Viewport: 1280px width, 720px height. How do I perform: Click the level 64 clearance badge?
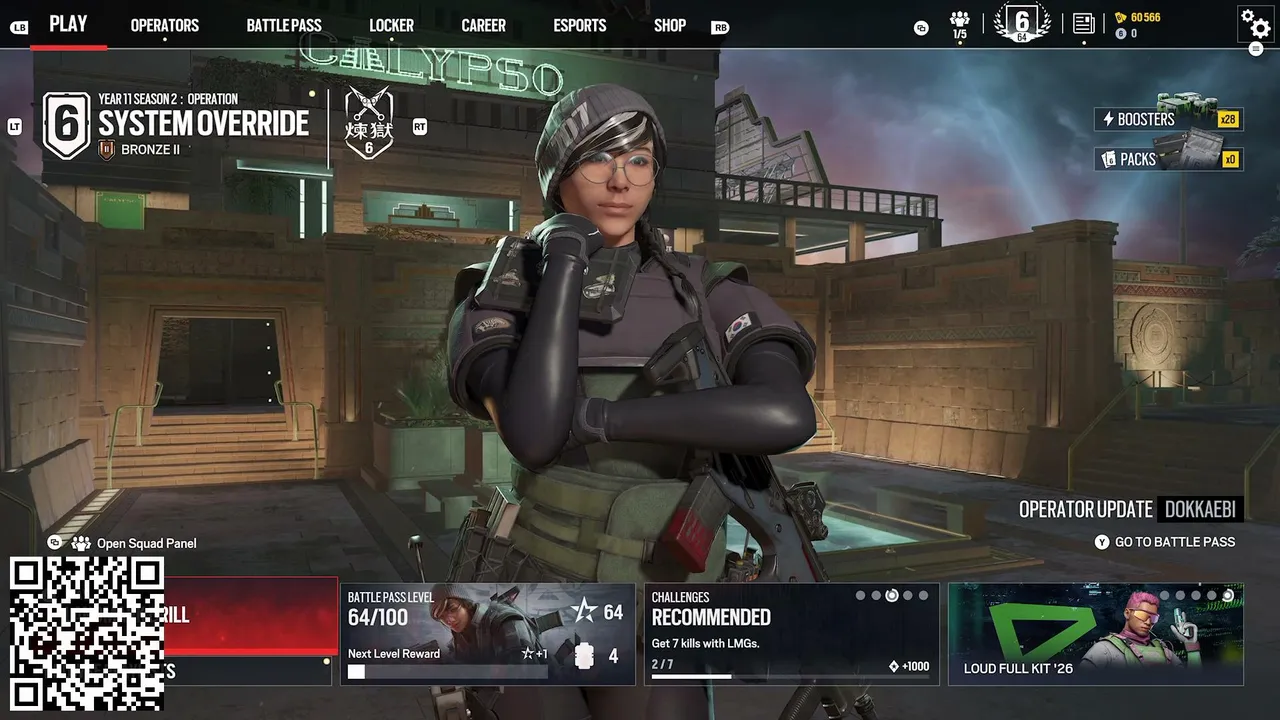click(1021, 24)
